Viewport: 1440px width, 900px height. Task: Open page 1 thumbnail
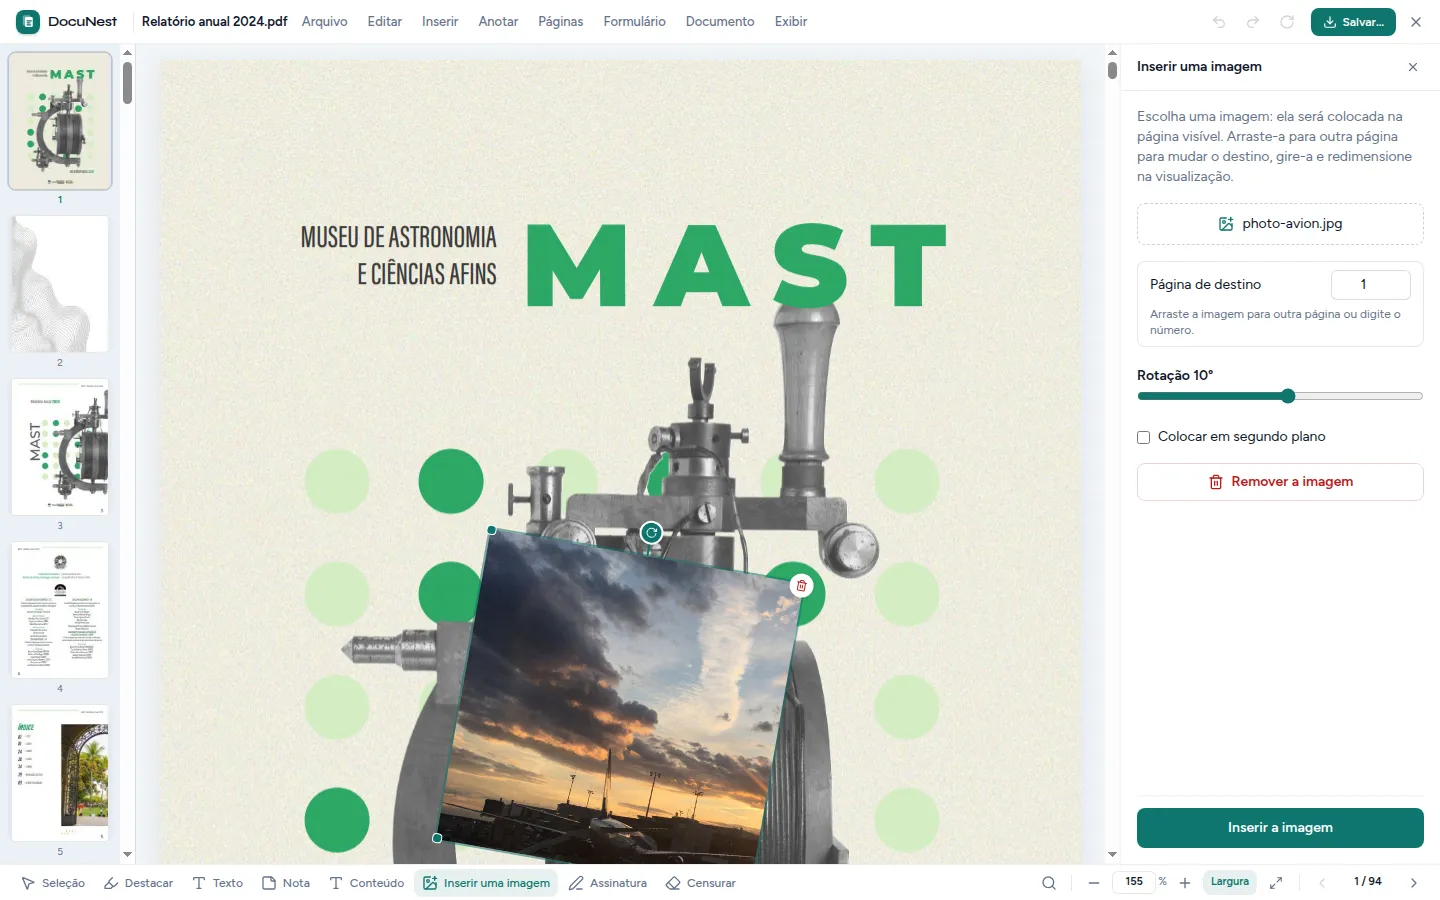[60, 121]
